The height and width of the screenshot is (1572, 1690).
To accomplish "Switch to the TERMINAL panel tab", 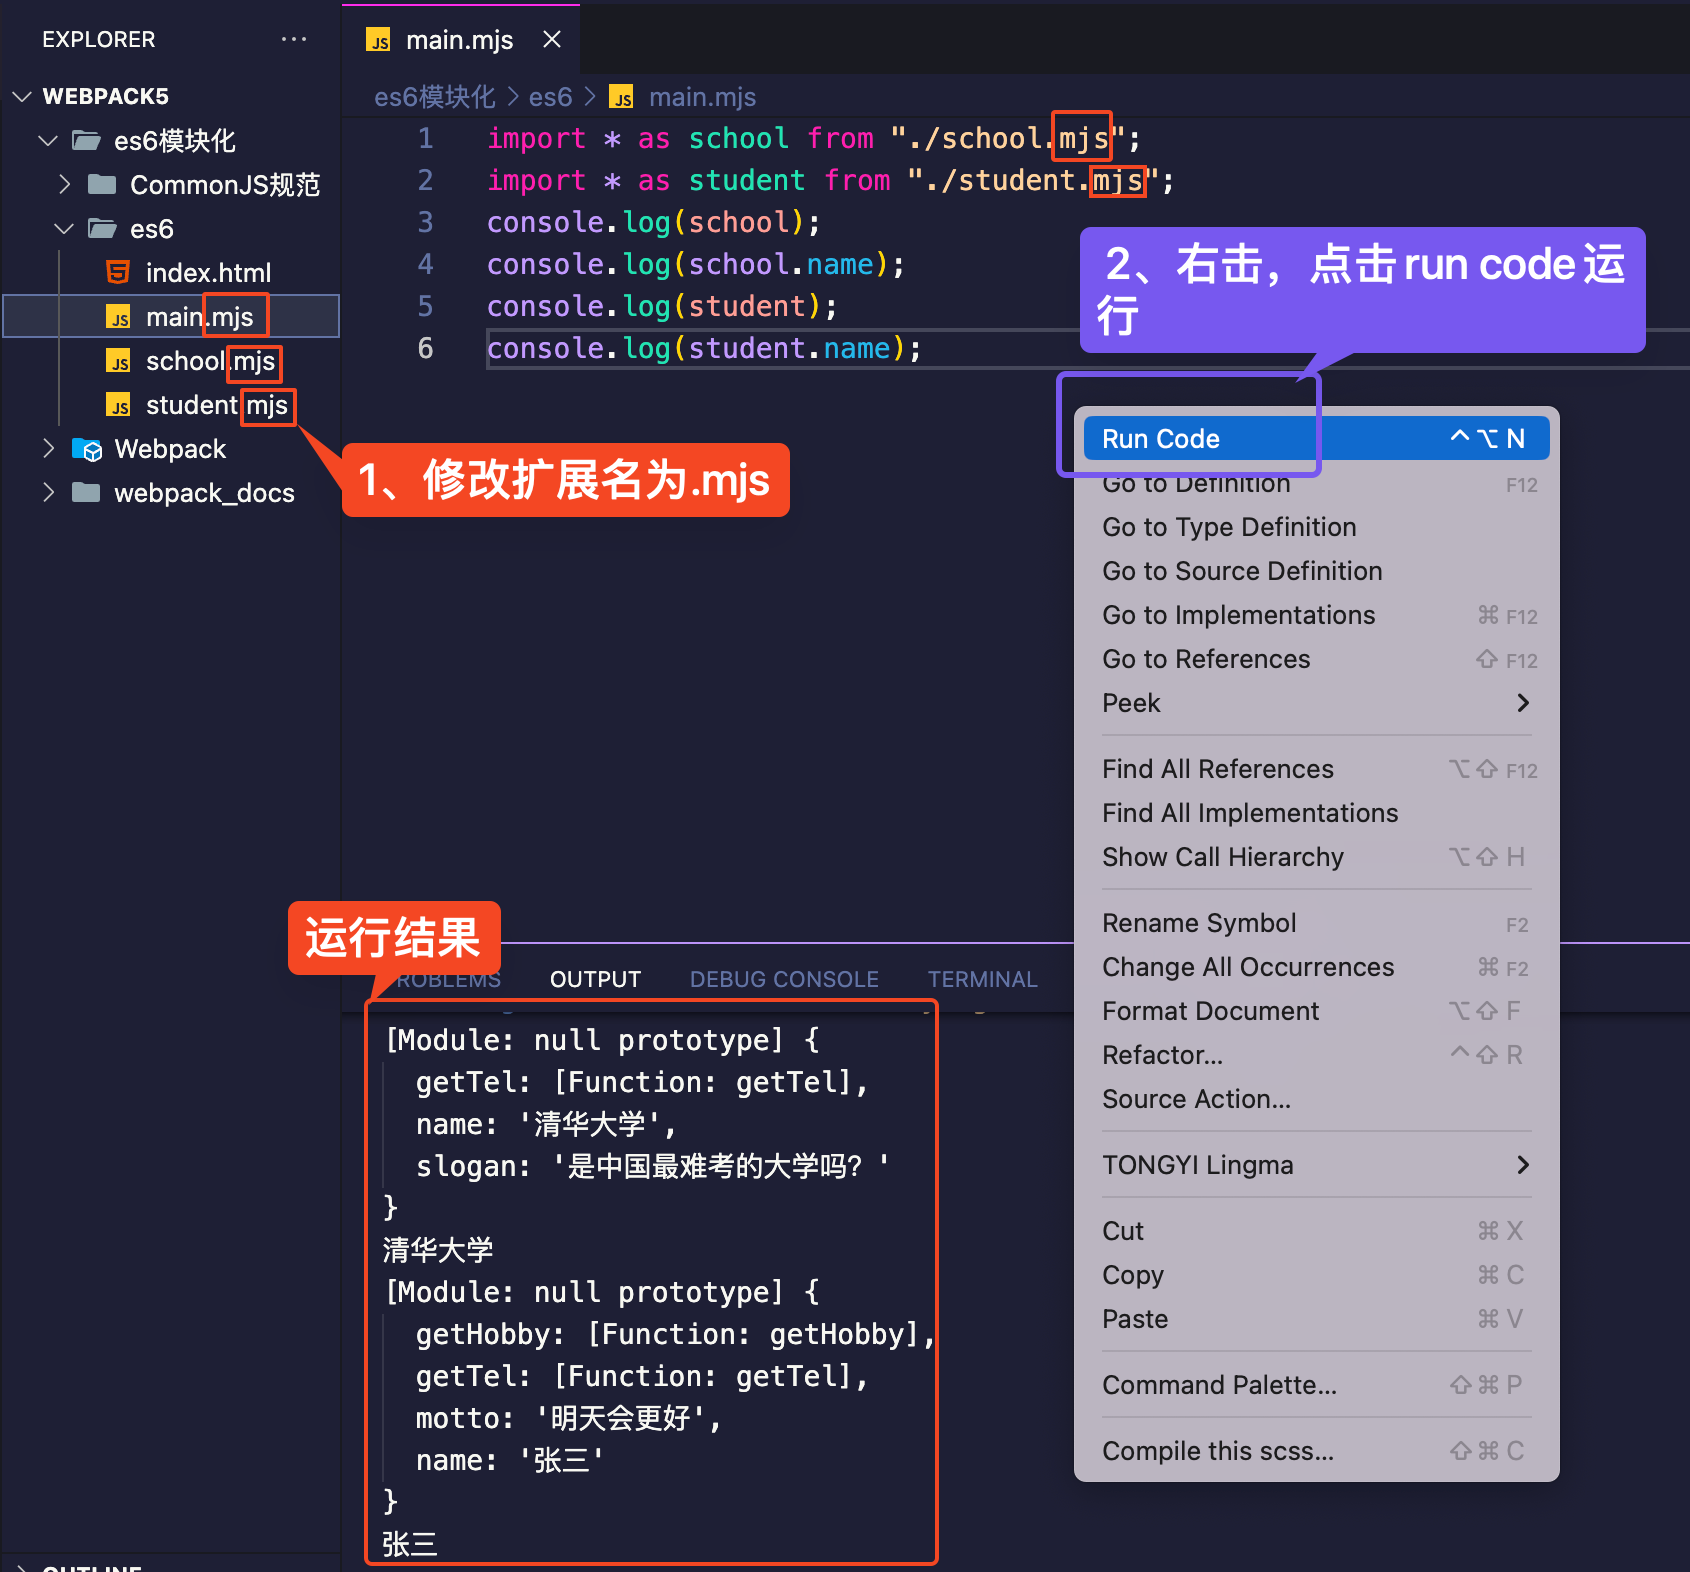I will [982, 979].
